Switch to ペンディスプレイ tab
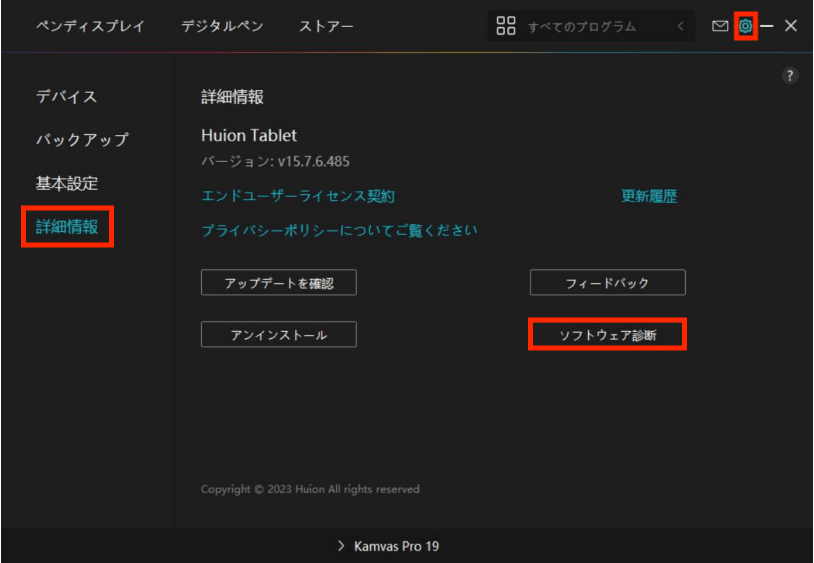The width and height of the screenshot is (814, 563). click(x=90, y=26)
